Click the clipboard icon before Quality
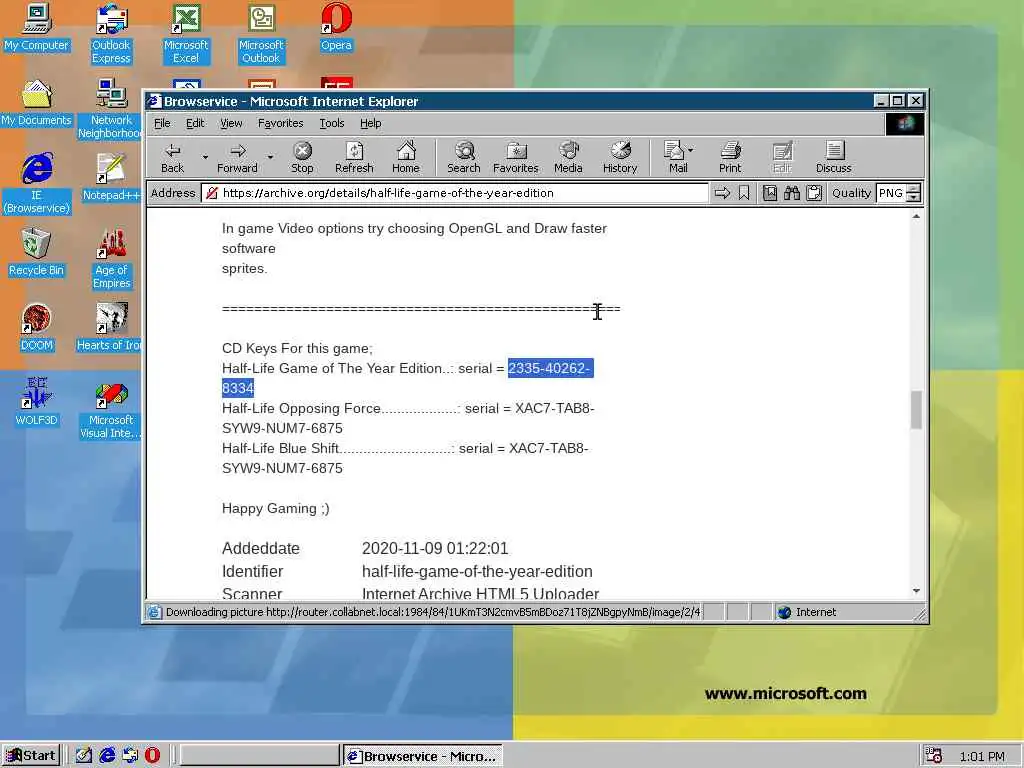This screenshot has width=1024, height=768. point(814,193)
